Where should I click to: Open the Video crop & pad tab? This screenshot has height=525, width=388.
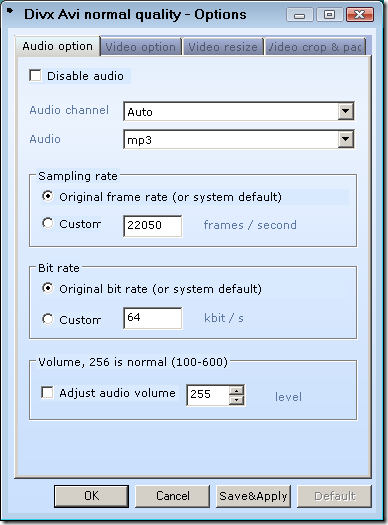coord(315,47)
